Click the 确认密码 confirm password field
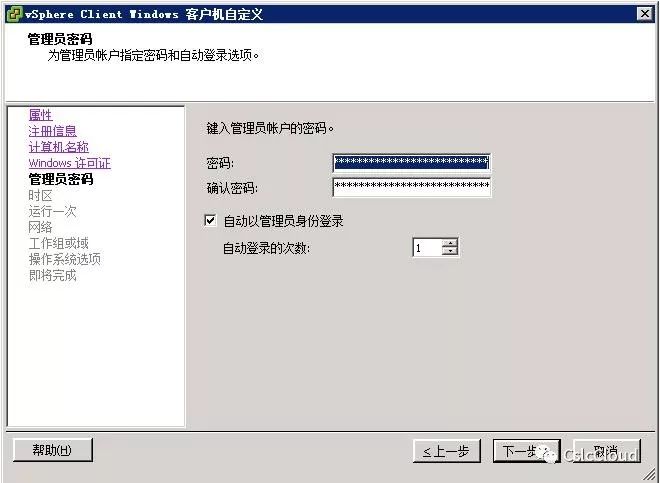Image resolution: width=660 pixels, height=483 pixels. pyautogui.click(x=411, y=187)
